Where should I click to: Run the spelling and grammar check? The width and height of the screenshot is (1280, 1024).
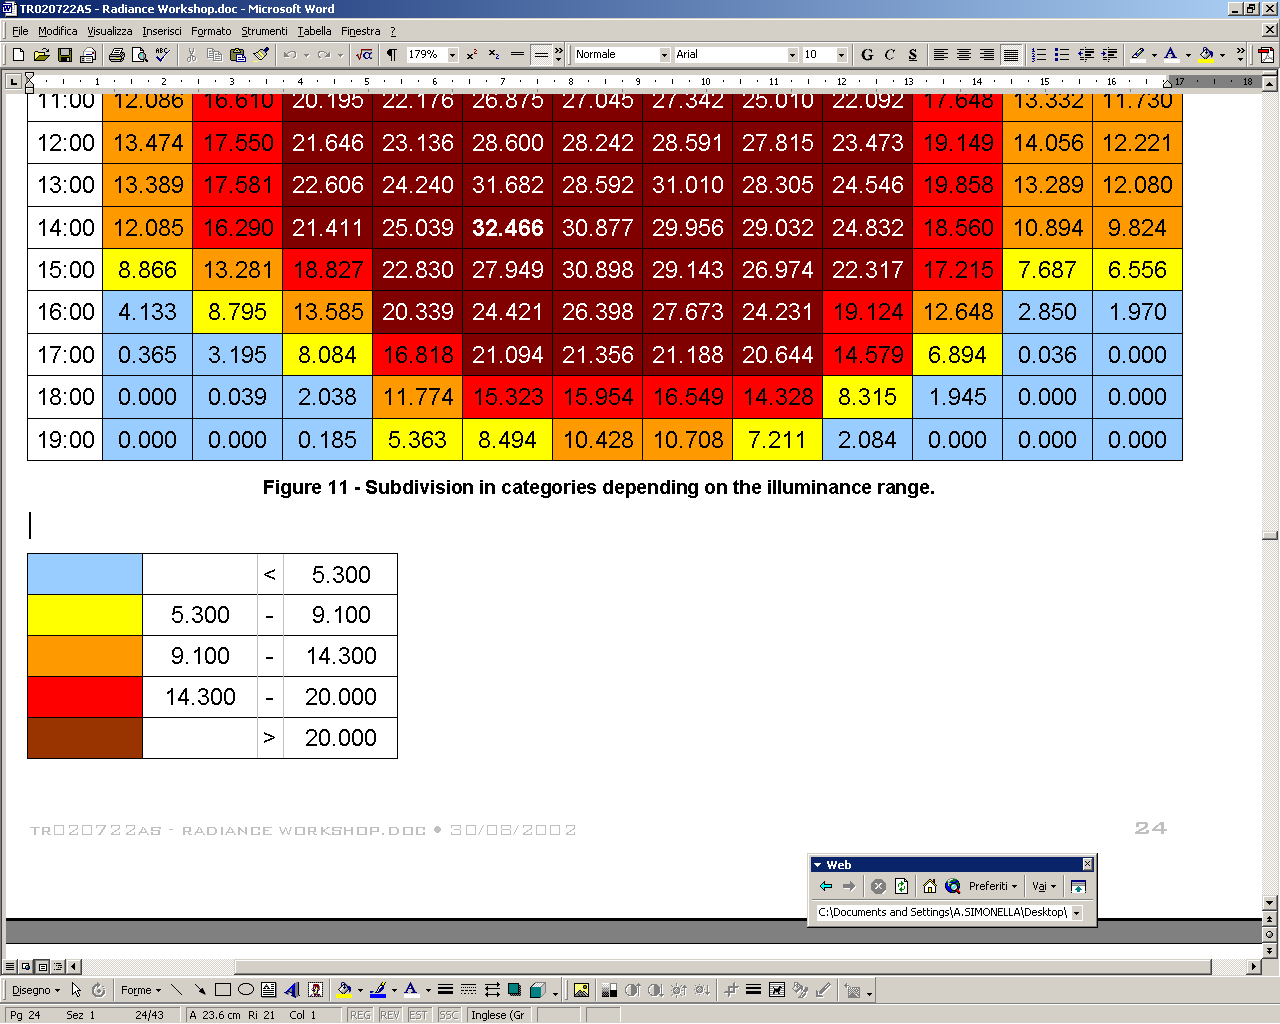coord(163,55)
